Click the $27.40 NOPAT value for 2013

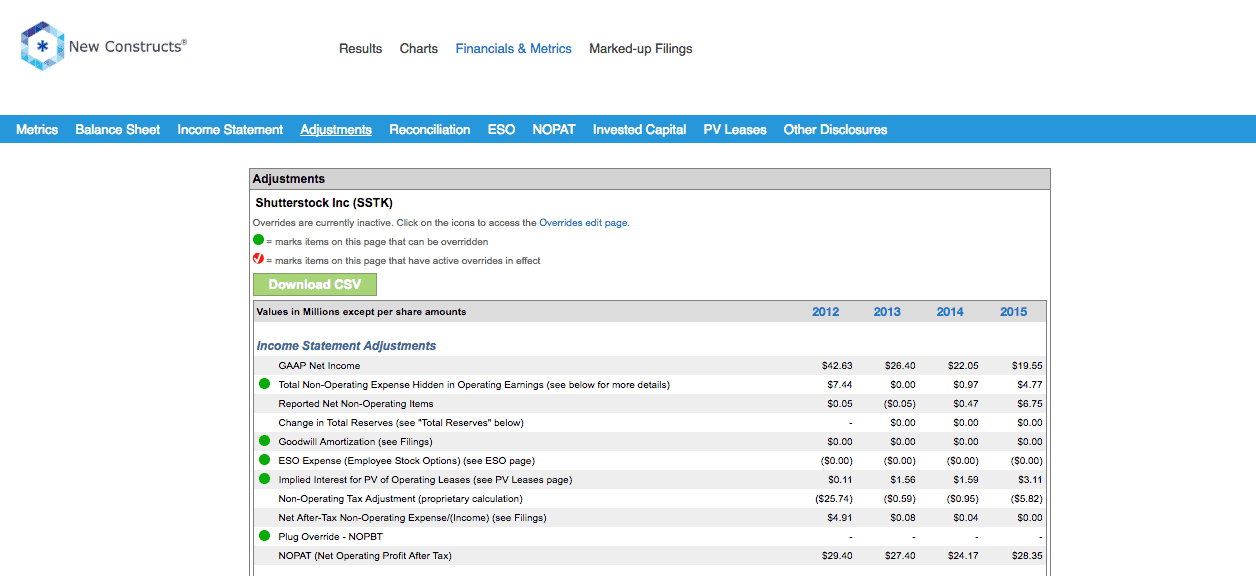(900, 556)
